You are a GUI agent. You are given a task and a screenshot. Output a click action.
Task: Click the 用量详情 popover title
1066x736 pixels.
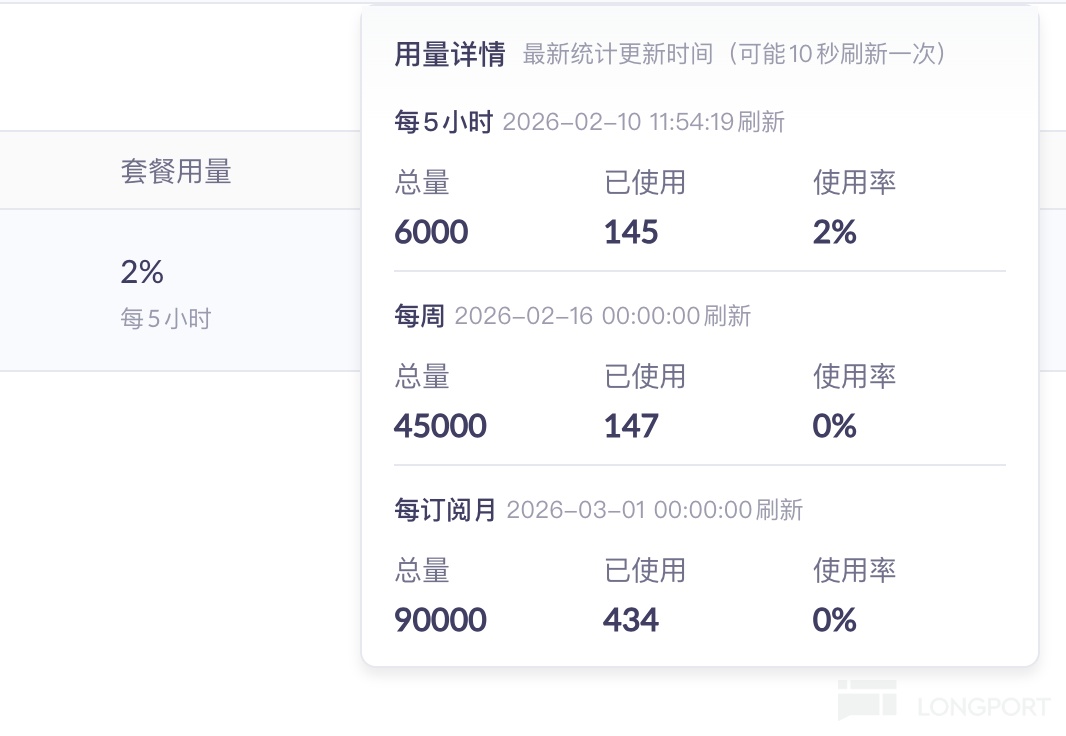tap(450, 54)
